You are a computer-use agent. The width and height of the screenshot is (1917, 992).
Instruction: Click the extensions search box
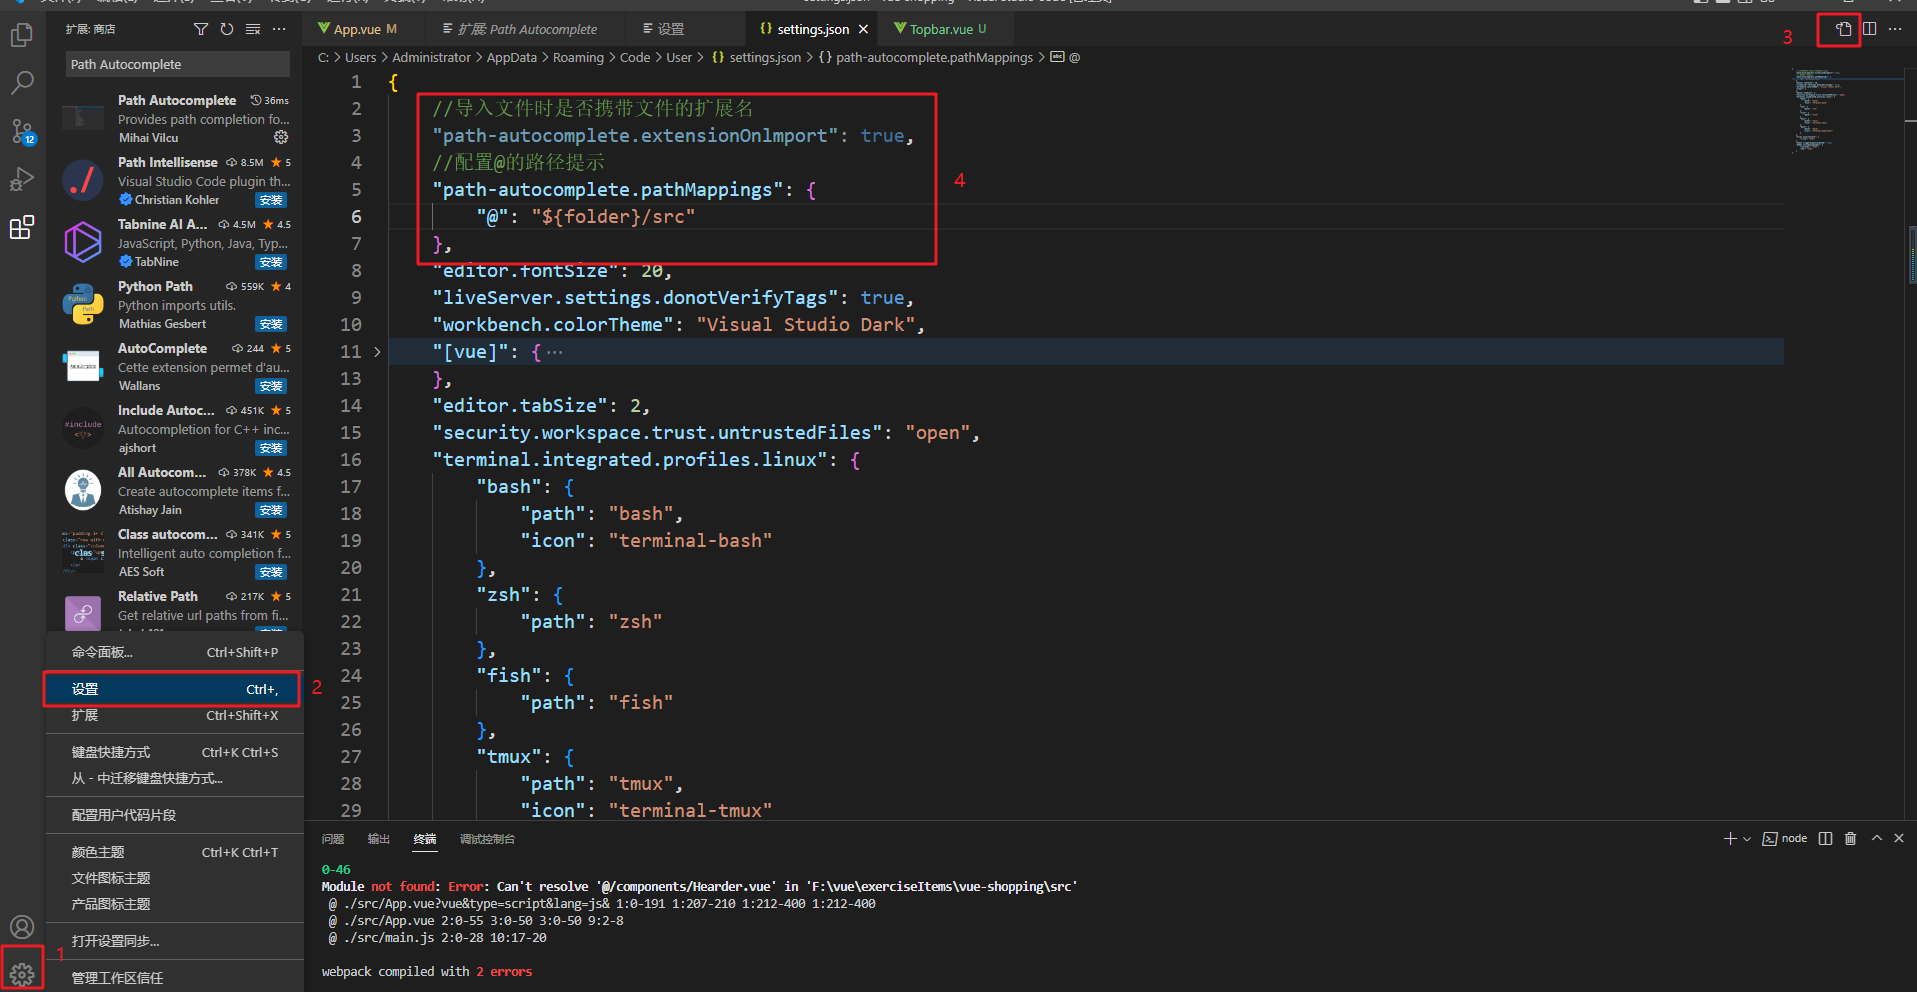click(177, 64)
